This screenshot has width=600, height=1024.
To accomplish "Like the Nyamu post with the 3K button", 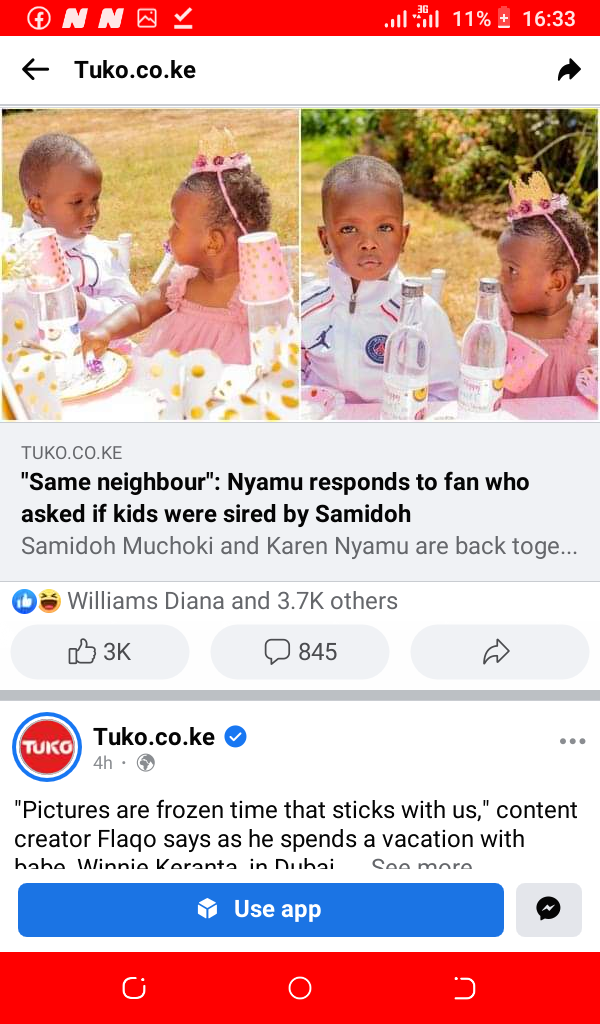I will tap(100, 652).
